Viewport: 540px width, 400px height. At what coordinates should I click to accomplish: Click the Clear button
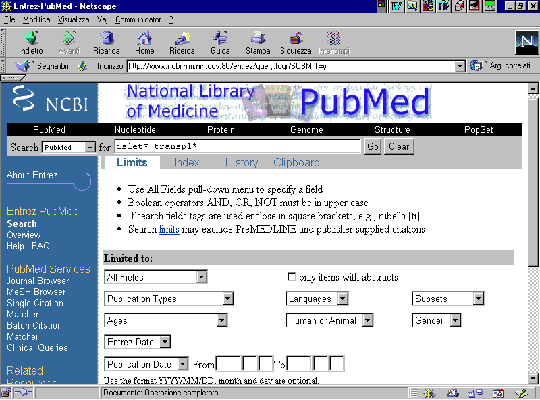click(399, 146)
